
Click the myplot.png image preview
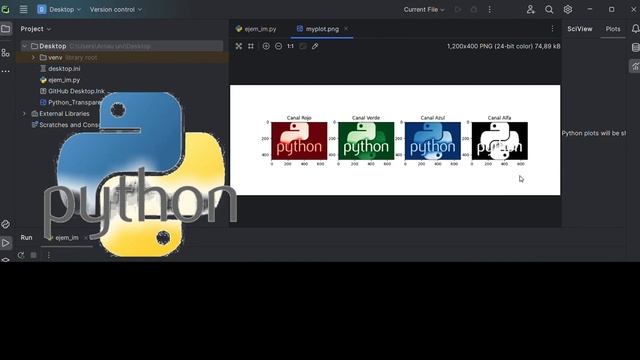coord(395,140)
